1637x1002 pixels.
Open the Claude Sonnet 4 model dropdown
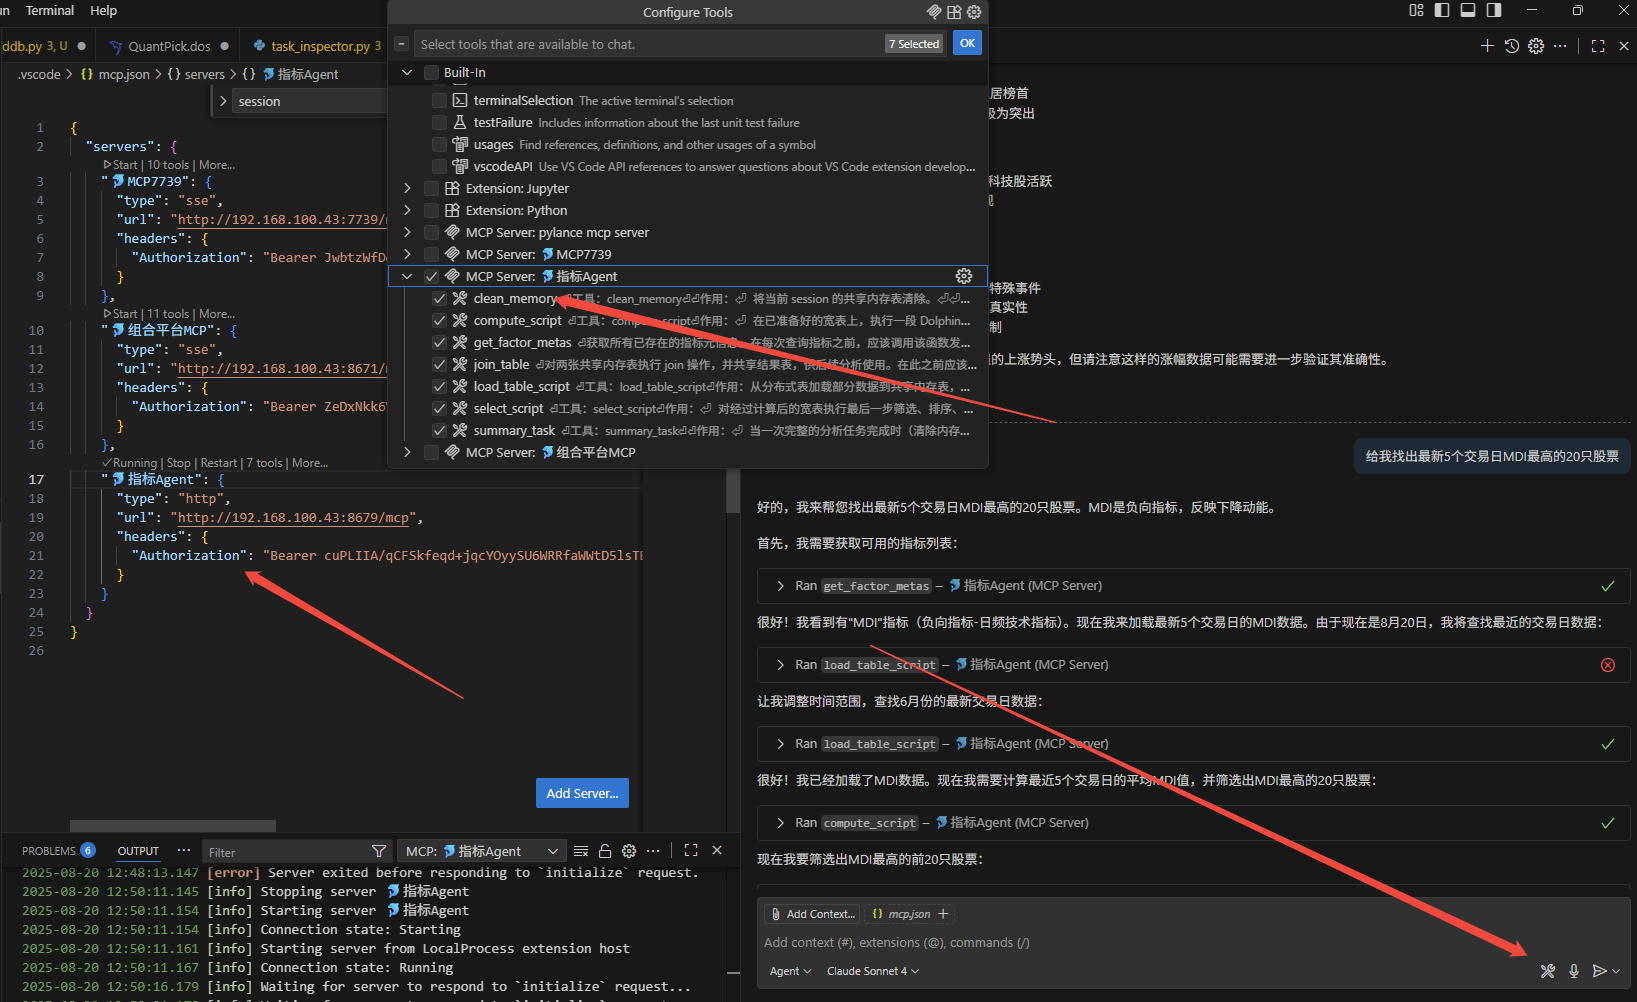pos(872,971)
